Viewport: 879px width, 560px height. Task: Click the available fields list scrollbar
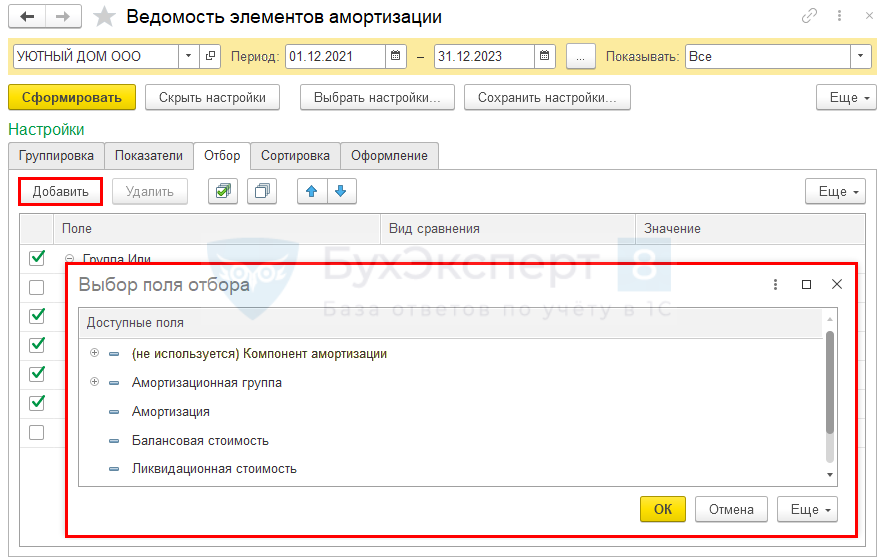[x=829, y=382]
